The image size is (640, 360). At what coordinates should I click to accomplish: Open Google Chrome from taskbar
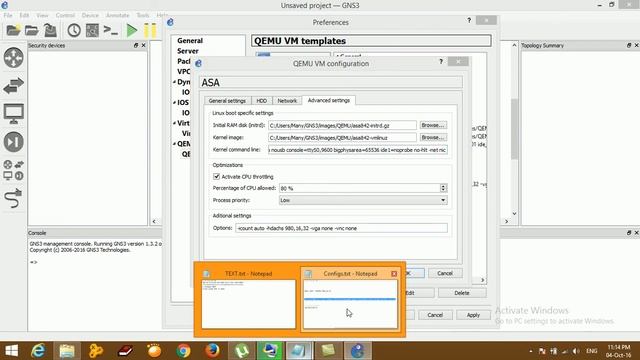[183, 351]
